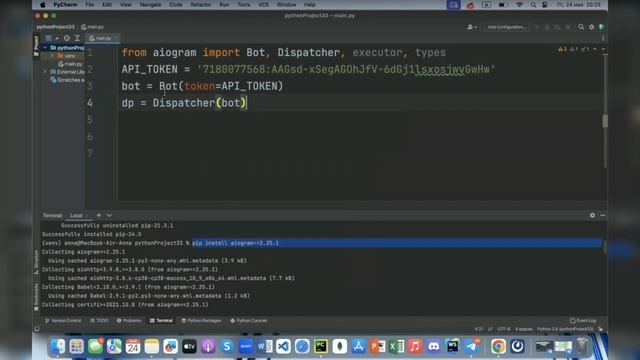Open the Version Control tool window

[x=63, y=320]
